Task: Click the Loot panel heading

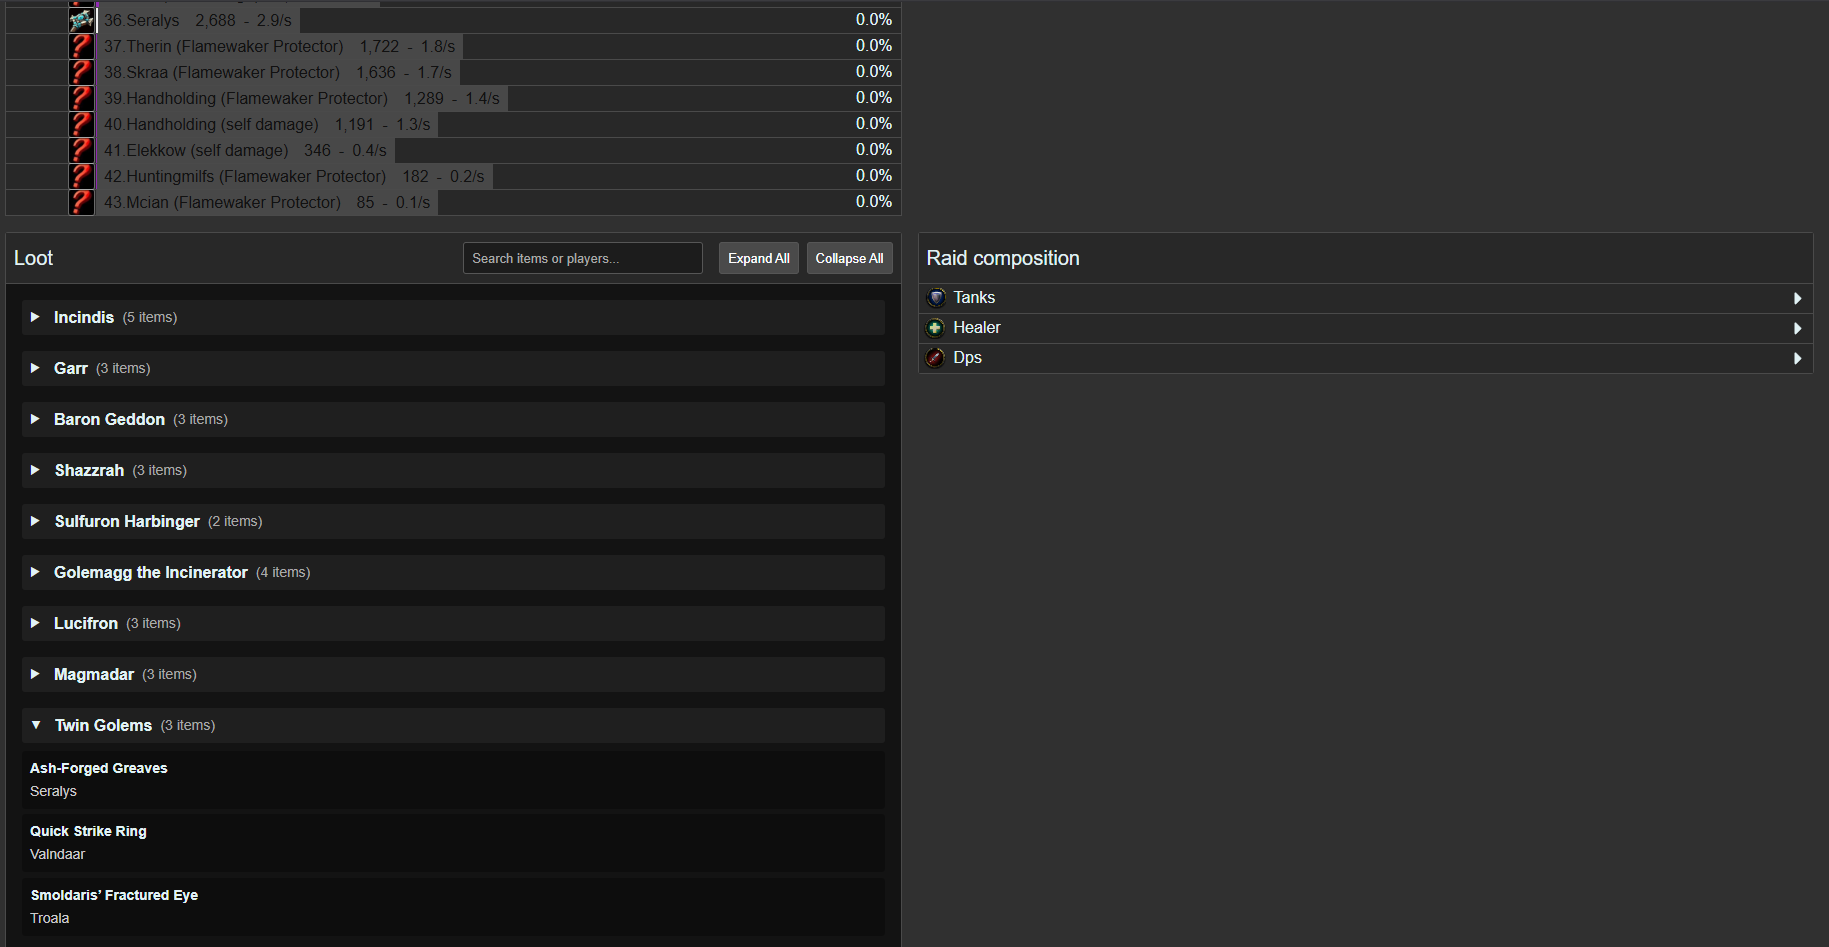Action: [x=33, y=258]
